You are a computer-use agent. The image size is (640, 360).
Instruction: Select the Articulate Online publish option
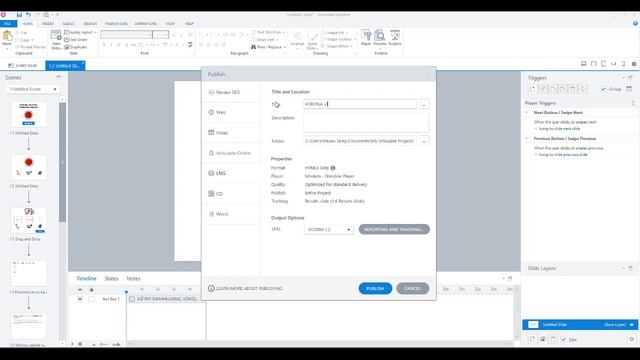pos(231,153)
